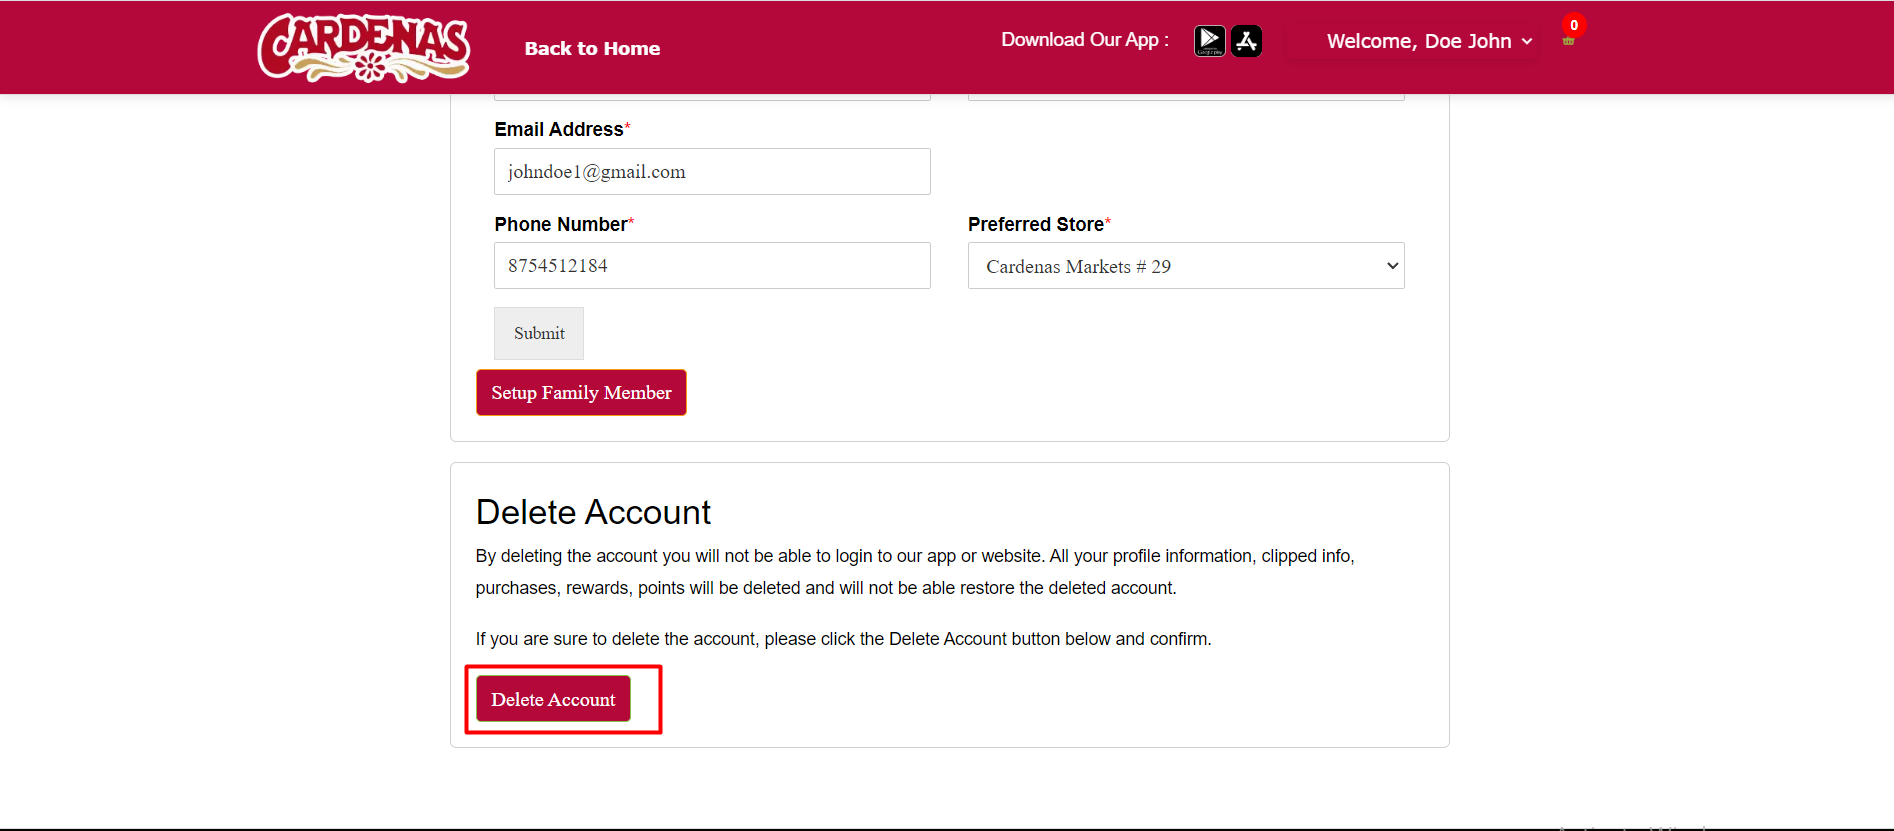Image resolution: width=1894 pixels, height=831 pixels.
Task: Click the Phone Number label
Action: click(x=564, y=224)
